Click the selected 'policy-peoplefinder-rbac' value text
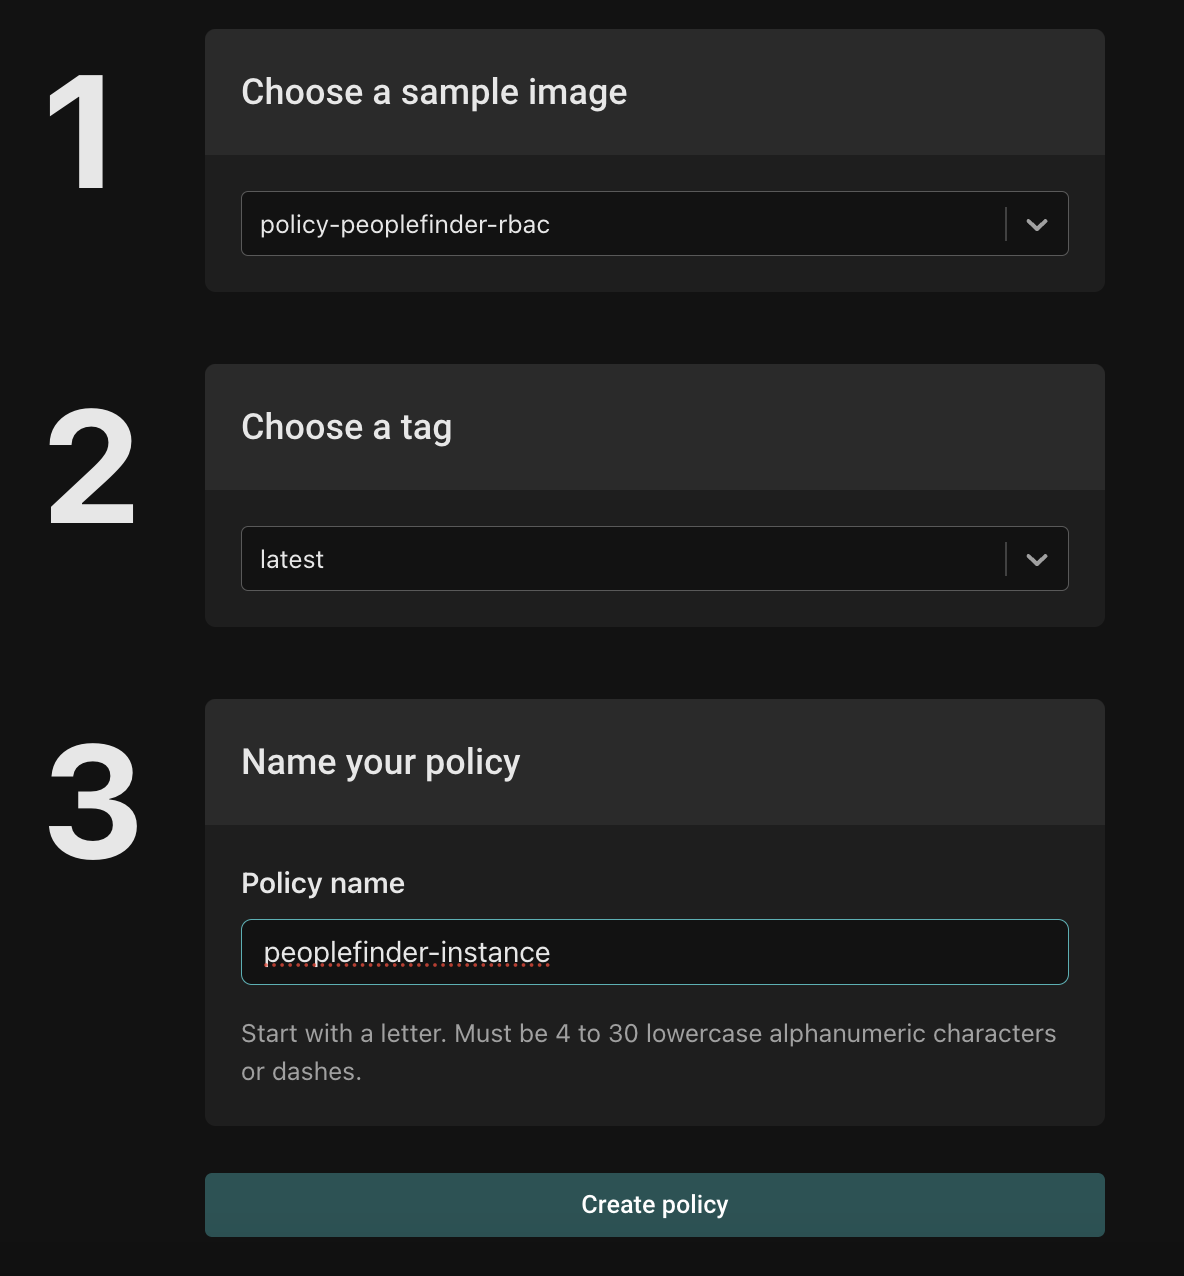The image size is (1184, 1276). pos(405,224)
